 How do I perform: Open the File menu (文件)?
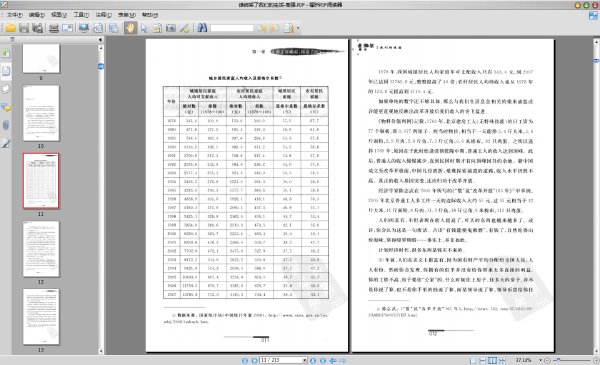15,15
